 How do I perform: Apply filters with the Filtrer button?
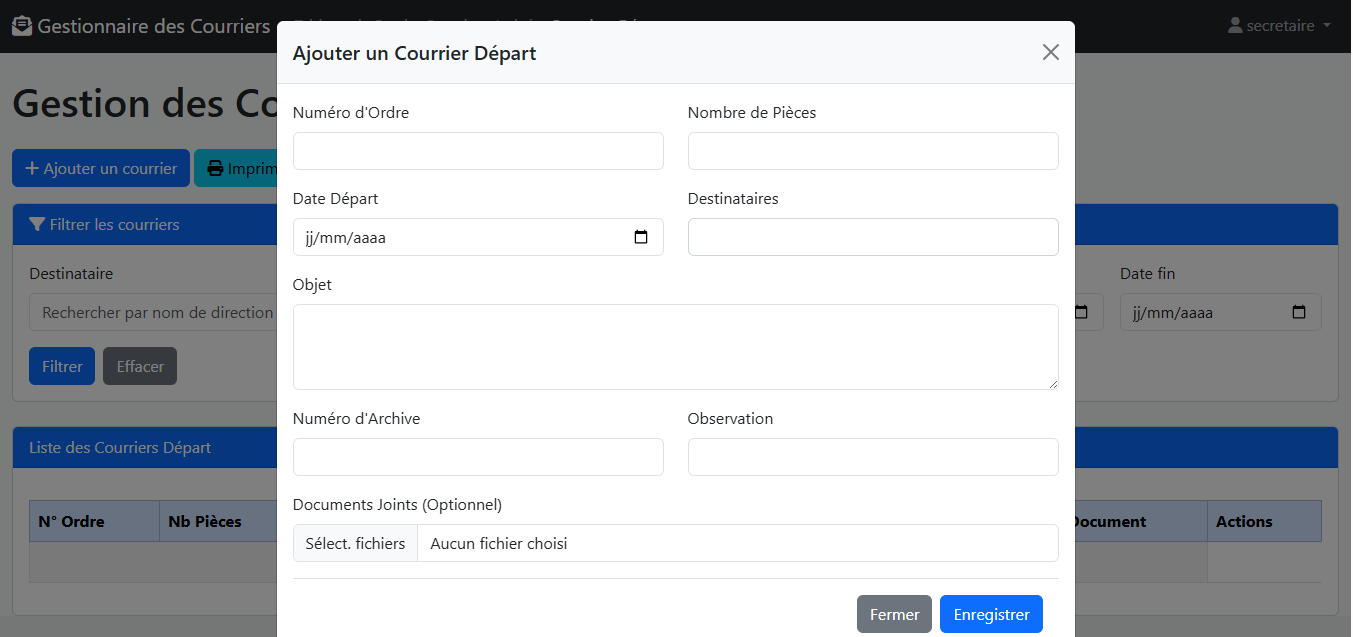[62, 366]
